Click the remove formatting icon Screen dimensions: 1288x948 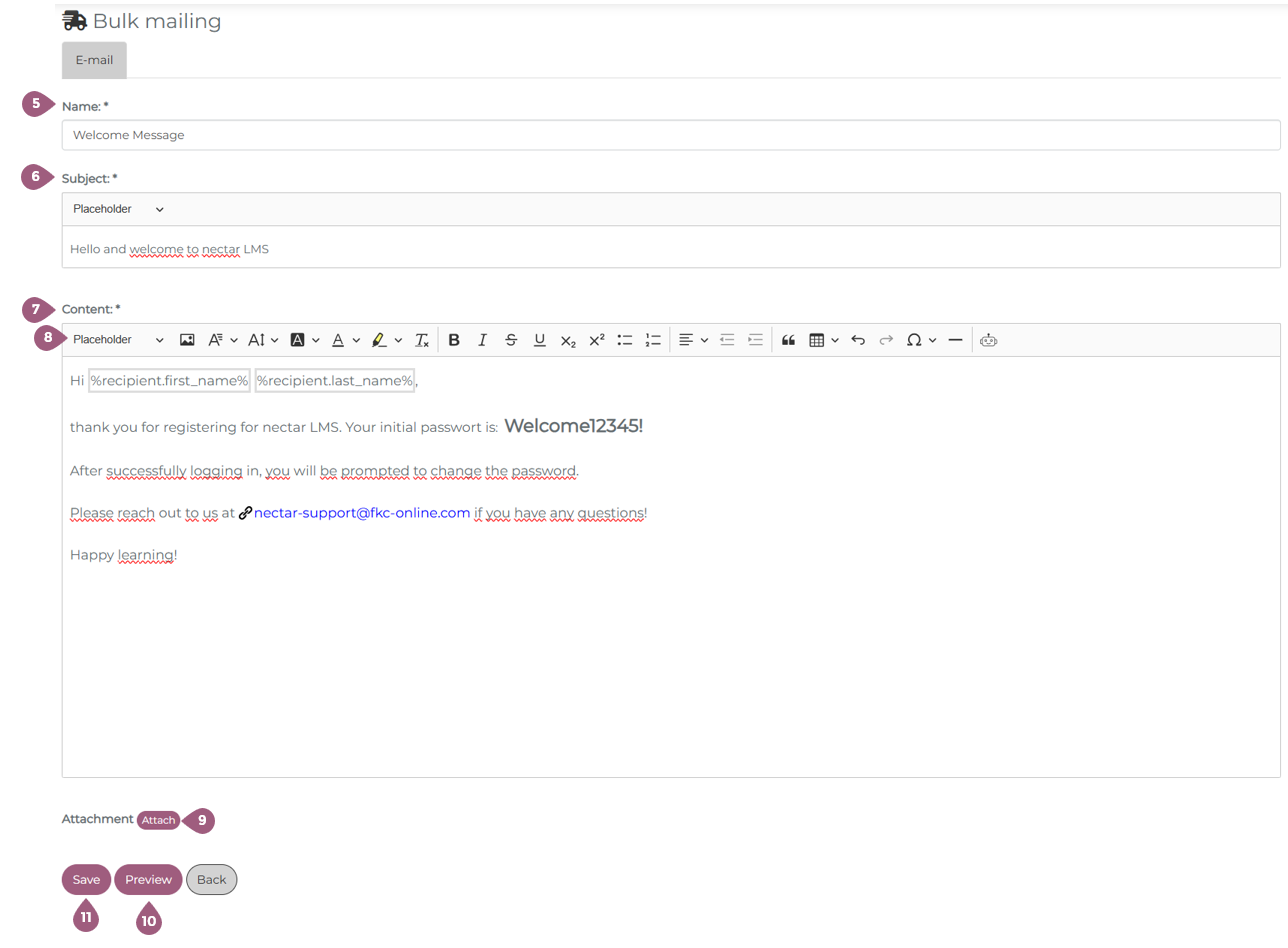[x=422, y=340]
